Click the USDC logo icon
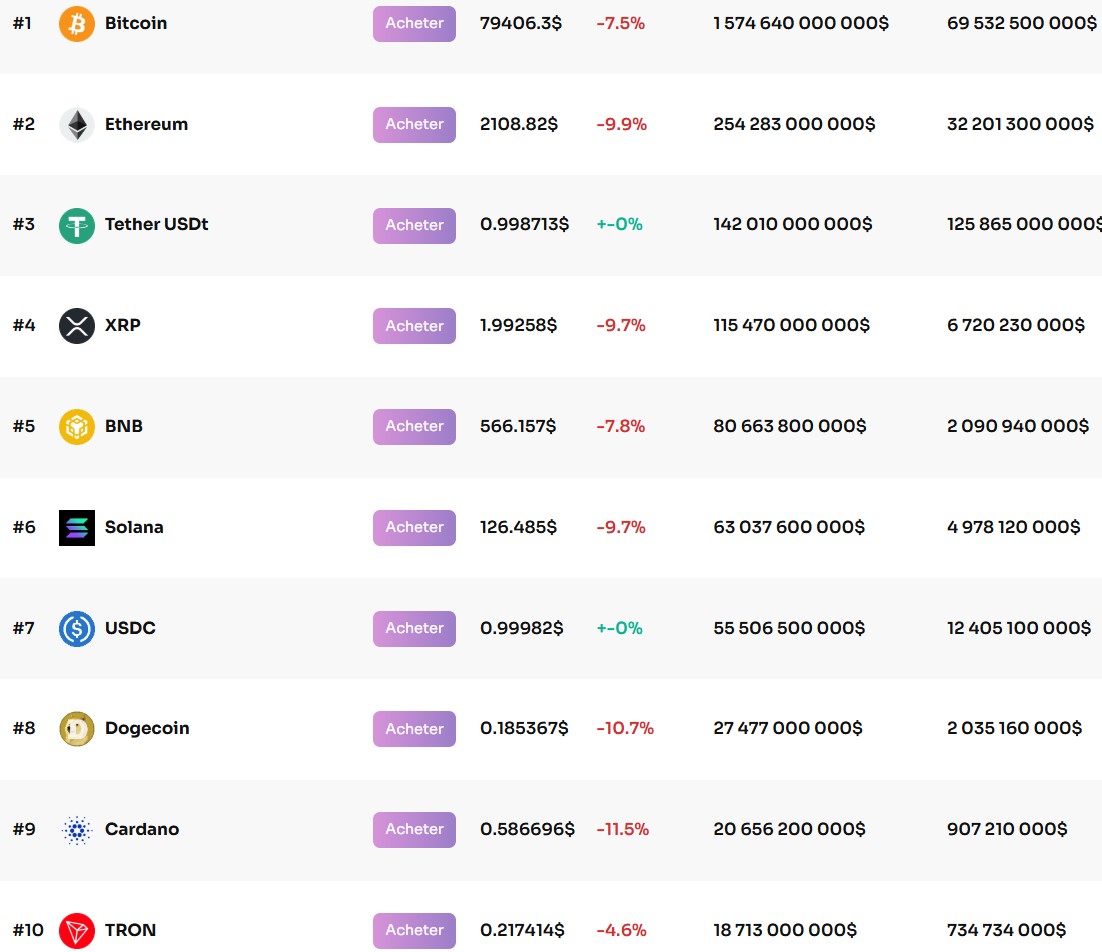This screenshot has height=952, width=1102. [76, 628]
